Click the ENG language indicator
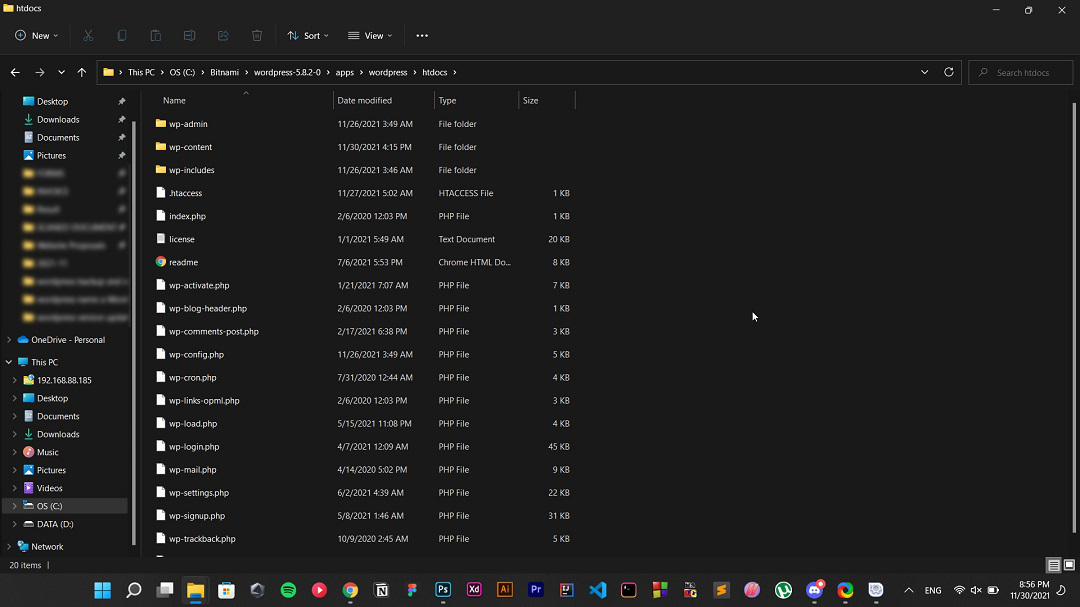The height and width of the screenshot is (607, 1080). point(933,590)
